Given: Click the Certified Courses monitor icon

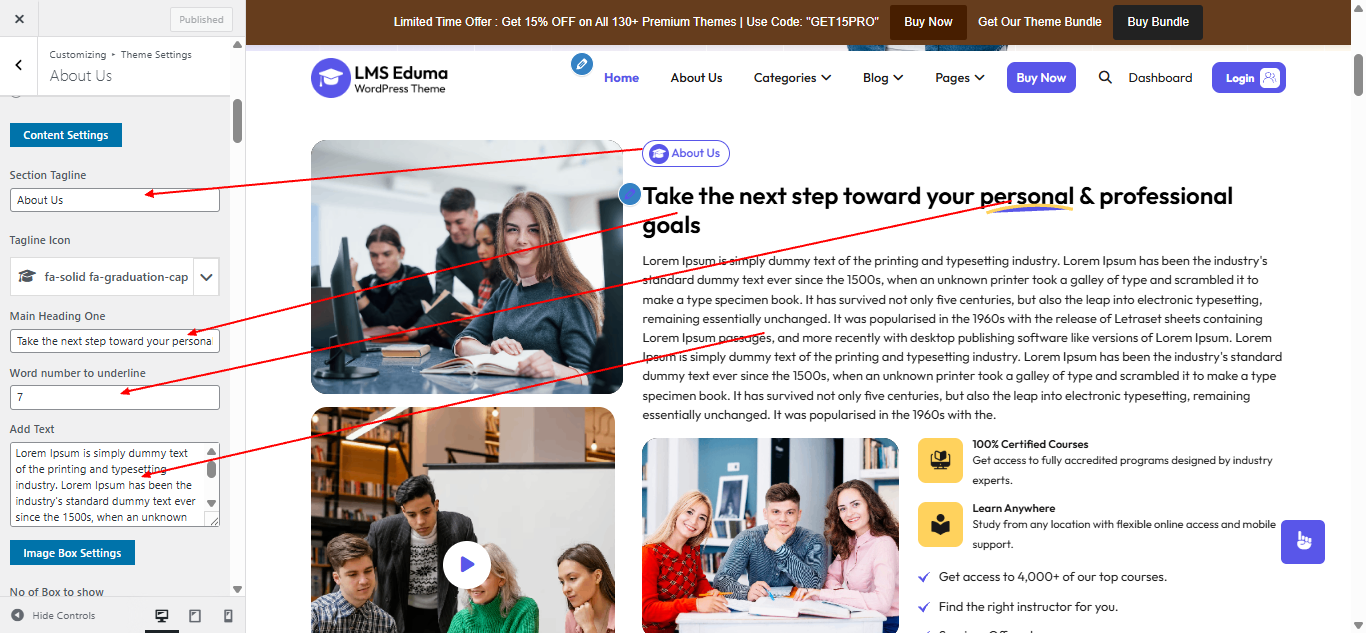Looking at the screenshot, I should click(x=940, y=460).
